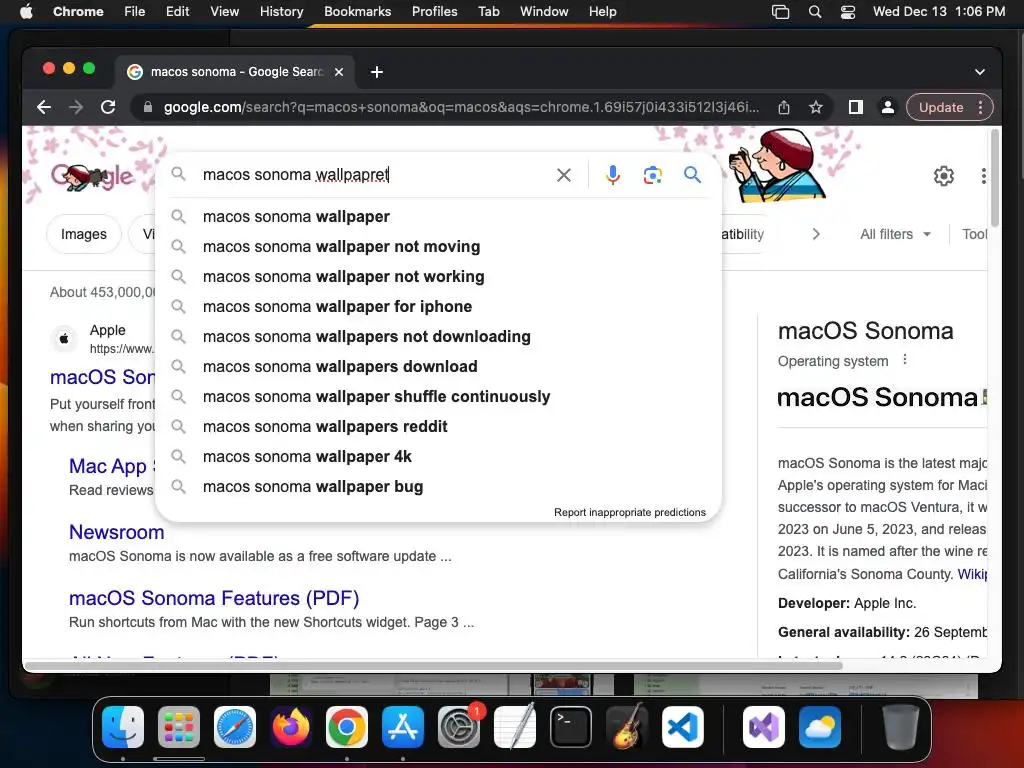The height and width of the screenshot is (768, 1024).
Task: Start voice search with the microphone icon
Action: (613, 175)
